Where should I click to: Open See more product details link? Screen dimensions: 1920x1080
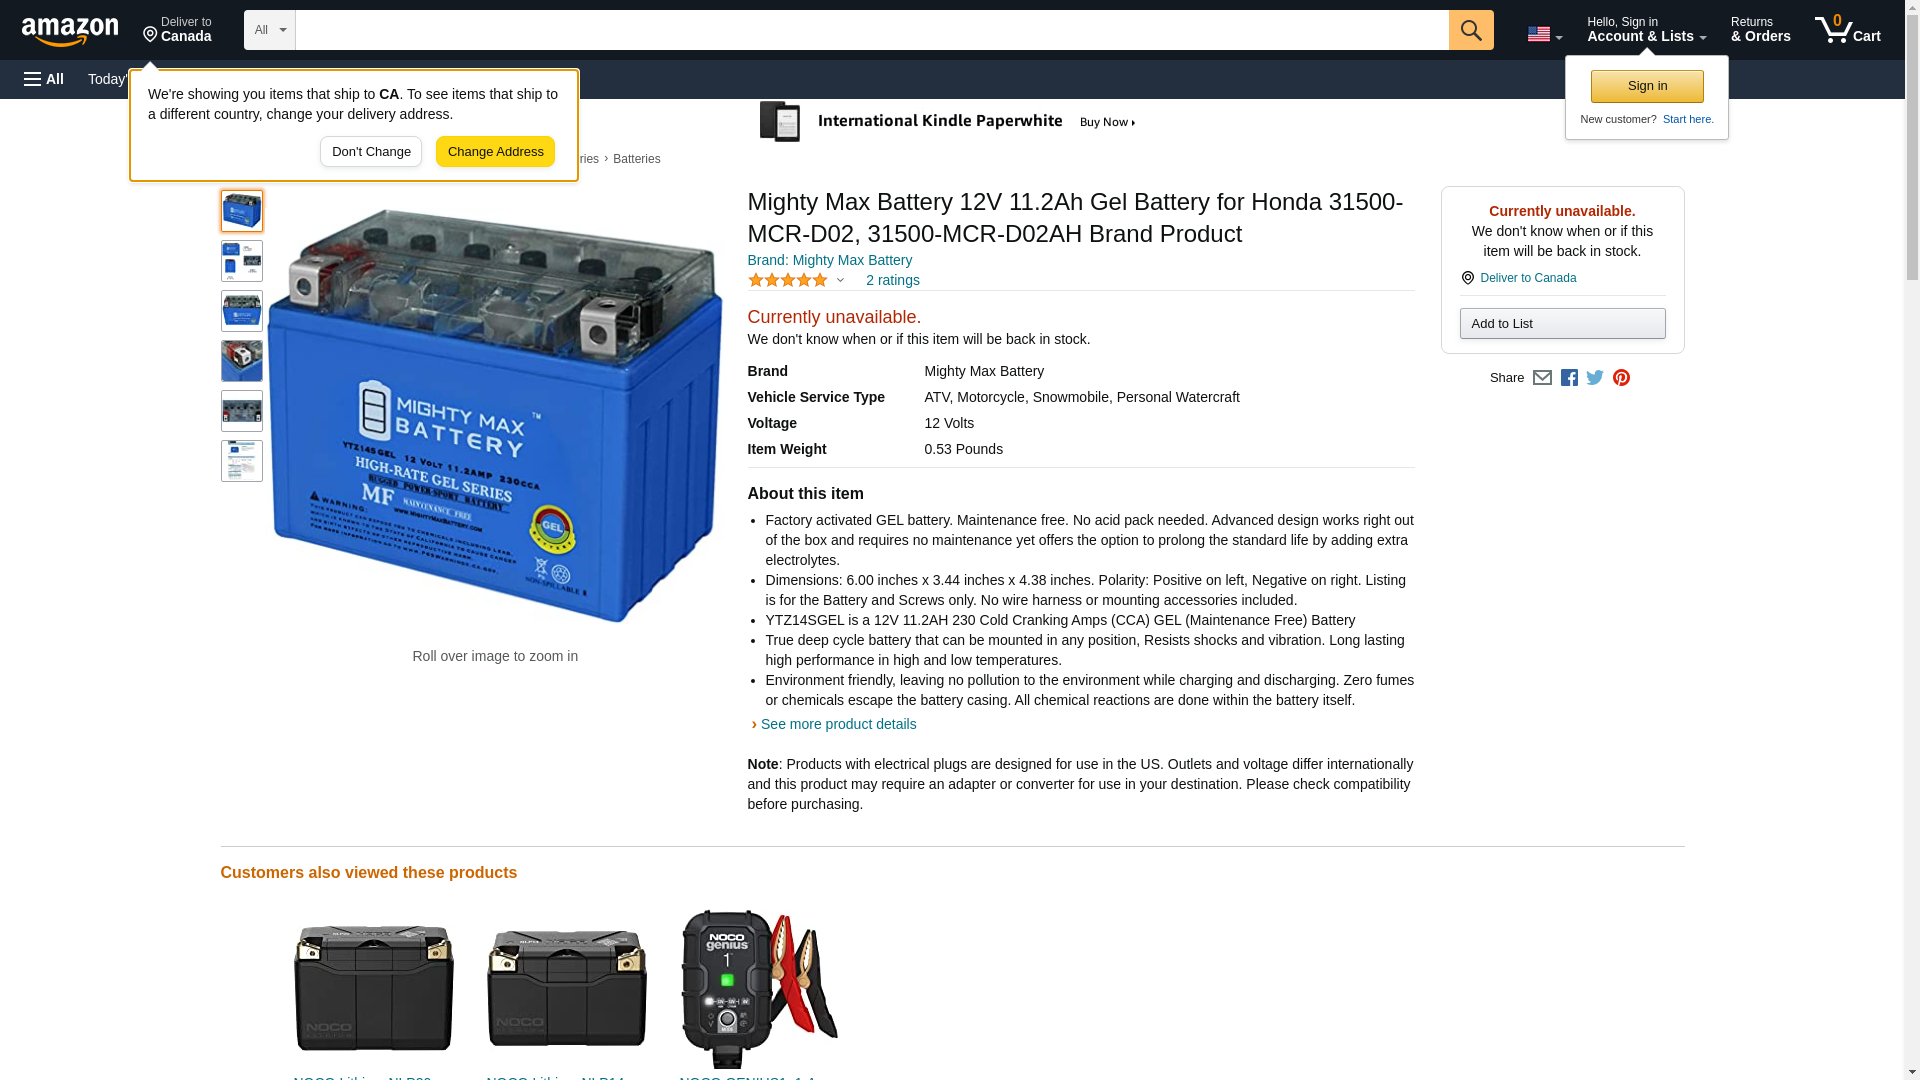(x=838, y=724)
